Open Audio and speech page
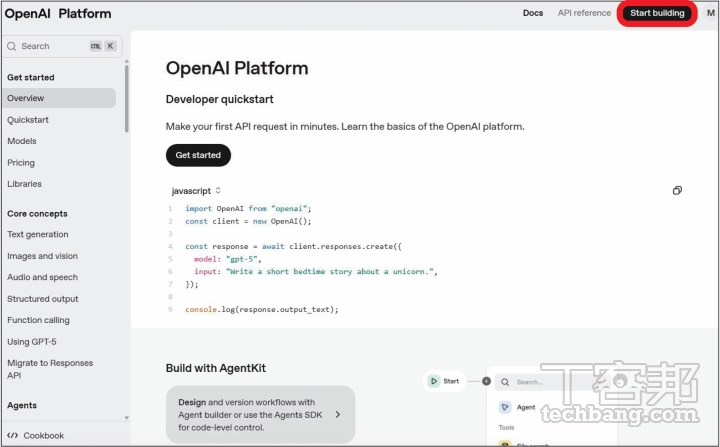This screenshot has width=720, height=447. point(42,277)
